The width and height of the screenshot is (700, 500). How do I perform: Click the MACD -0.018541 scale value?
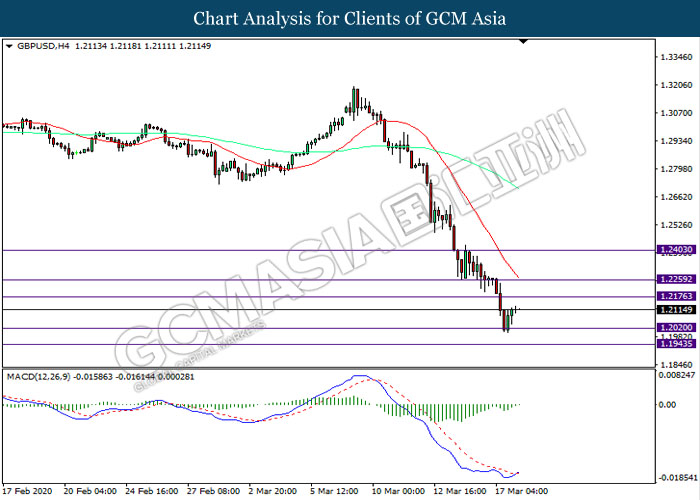677,478
